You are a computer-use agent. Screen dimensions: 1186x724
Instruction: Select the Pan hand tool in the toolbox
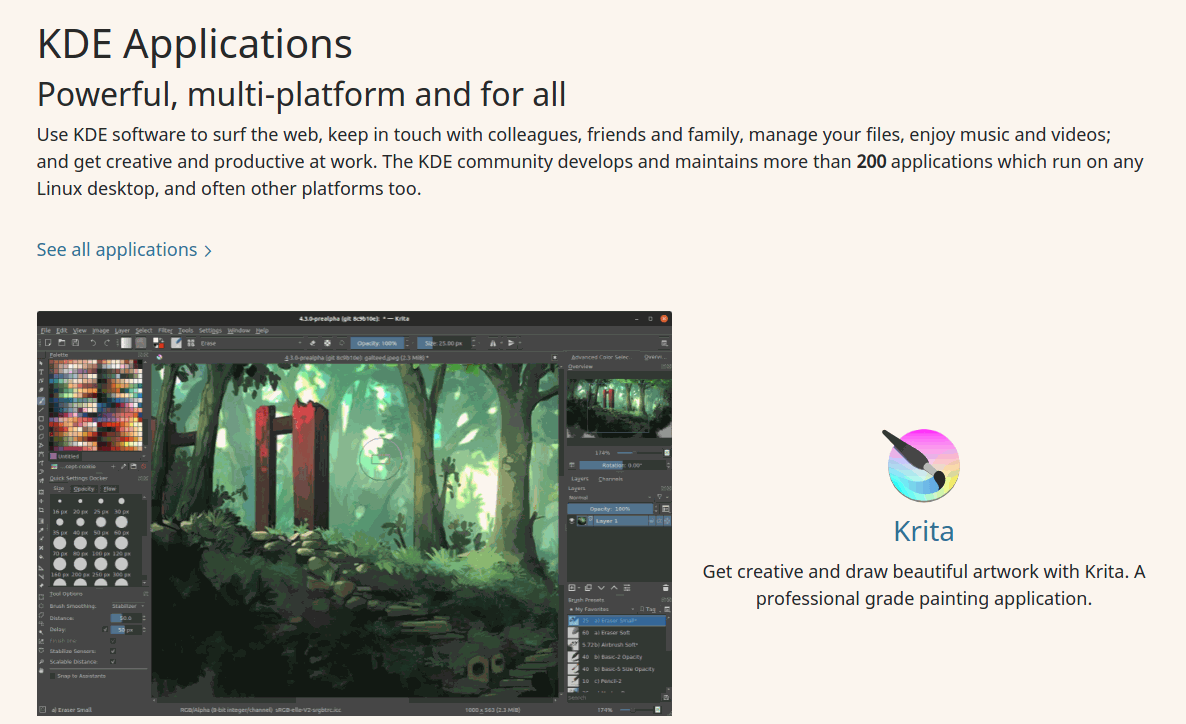click(x=42, y=670)
